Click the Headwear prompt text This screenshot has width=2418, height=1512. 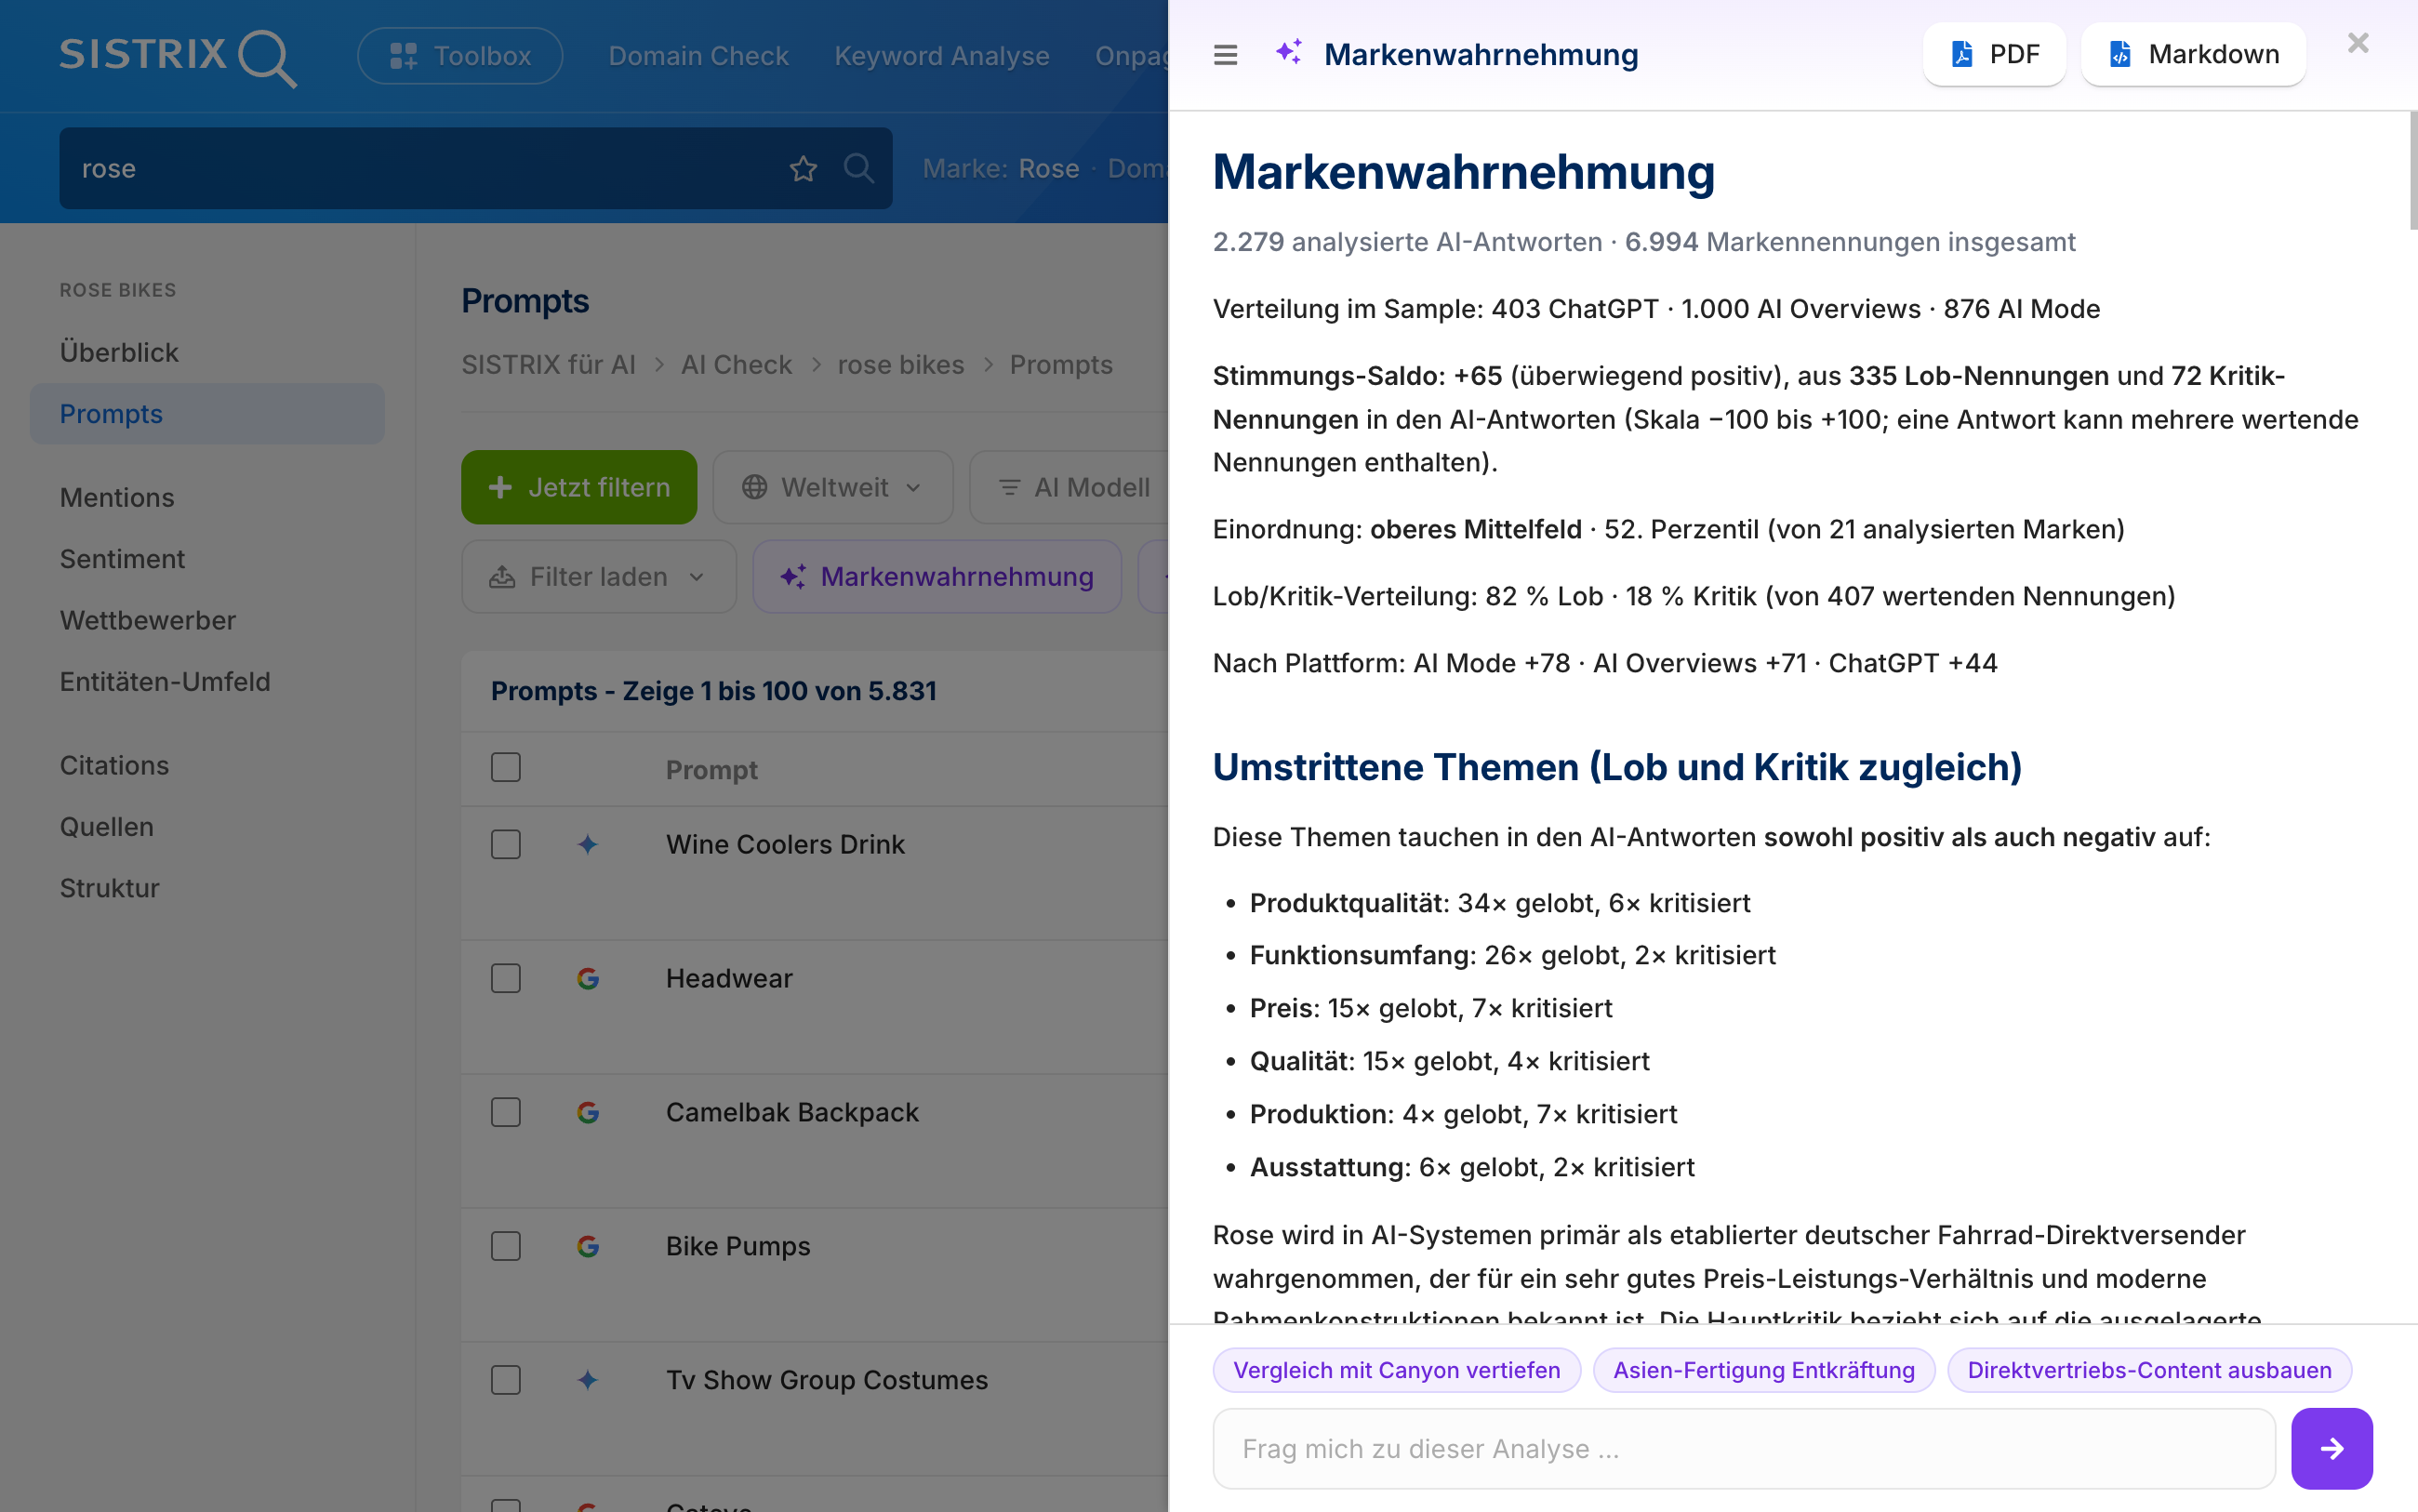729,979
